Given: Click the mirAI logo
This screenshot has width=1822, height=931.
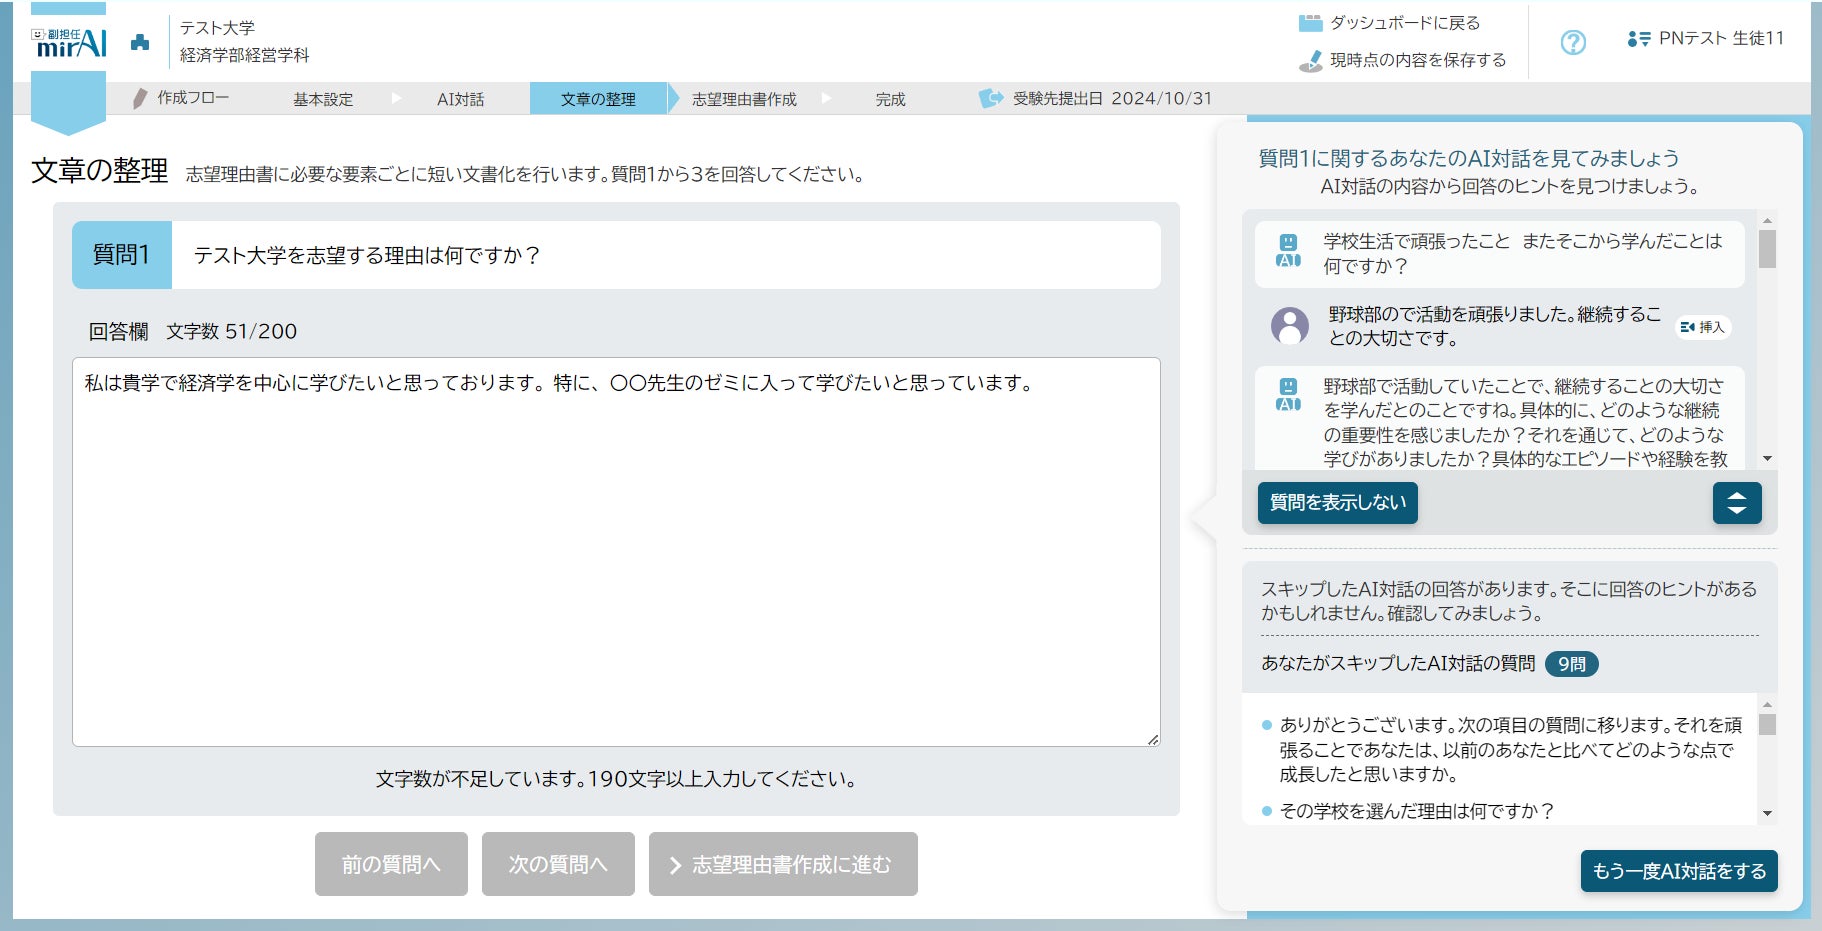Looking at the screenshot, I should [69, 42].
